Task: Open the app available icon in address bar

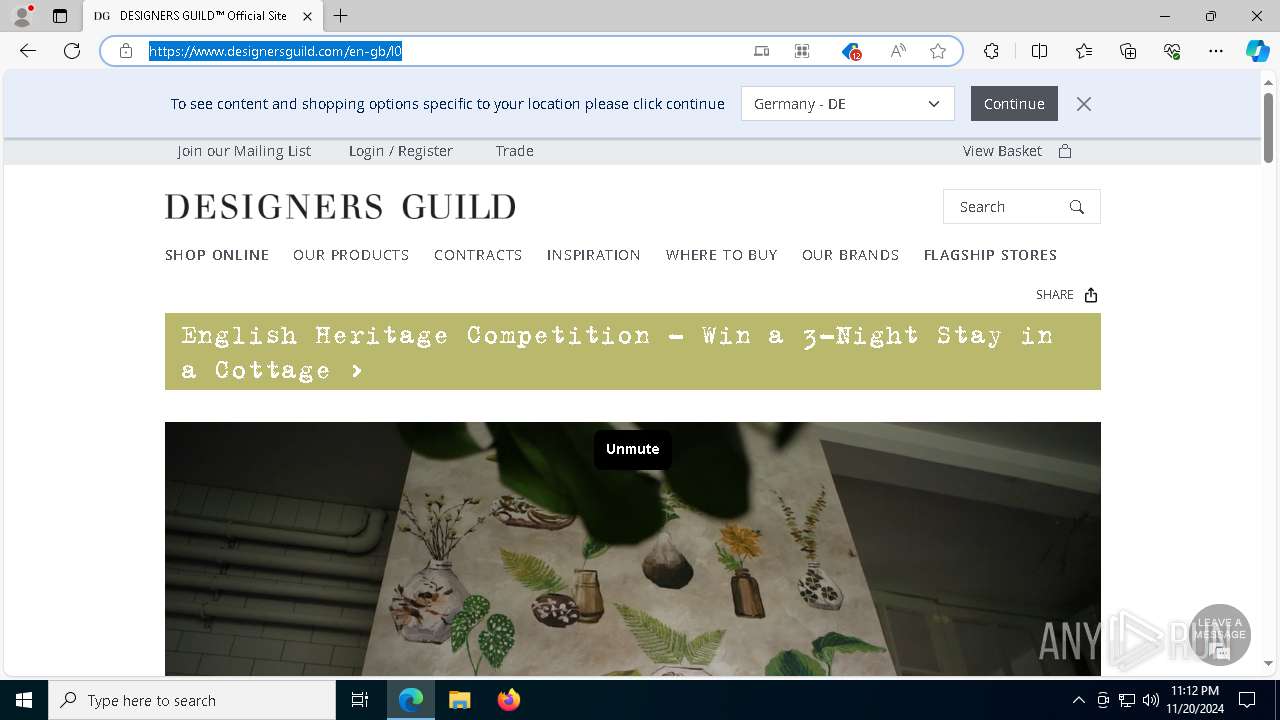Action: pyautogui.click(x=761, y=51)
